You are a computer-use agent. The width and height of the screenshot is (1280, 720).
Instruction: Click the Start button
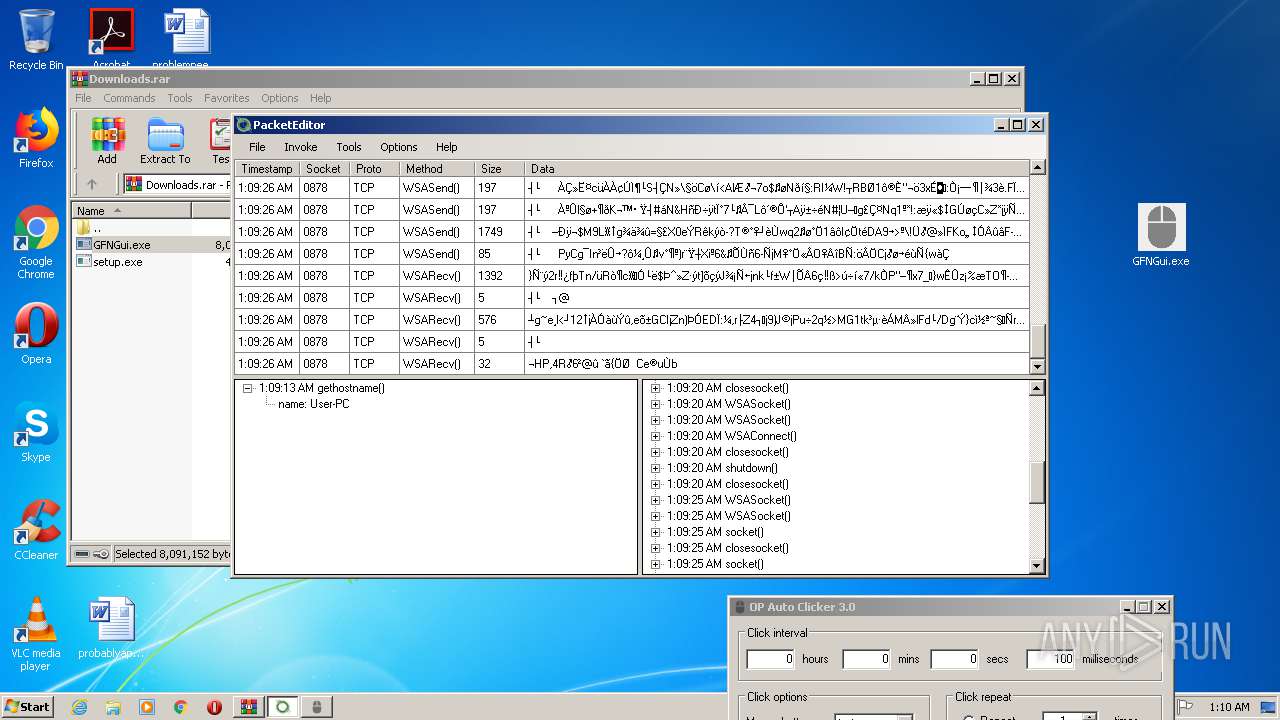[x=27, y=707]
